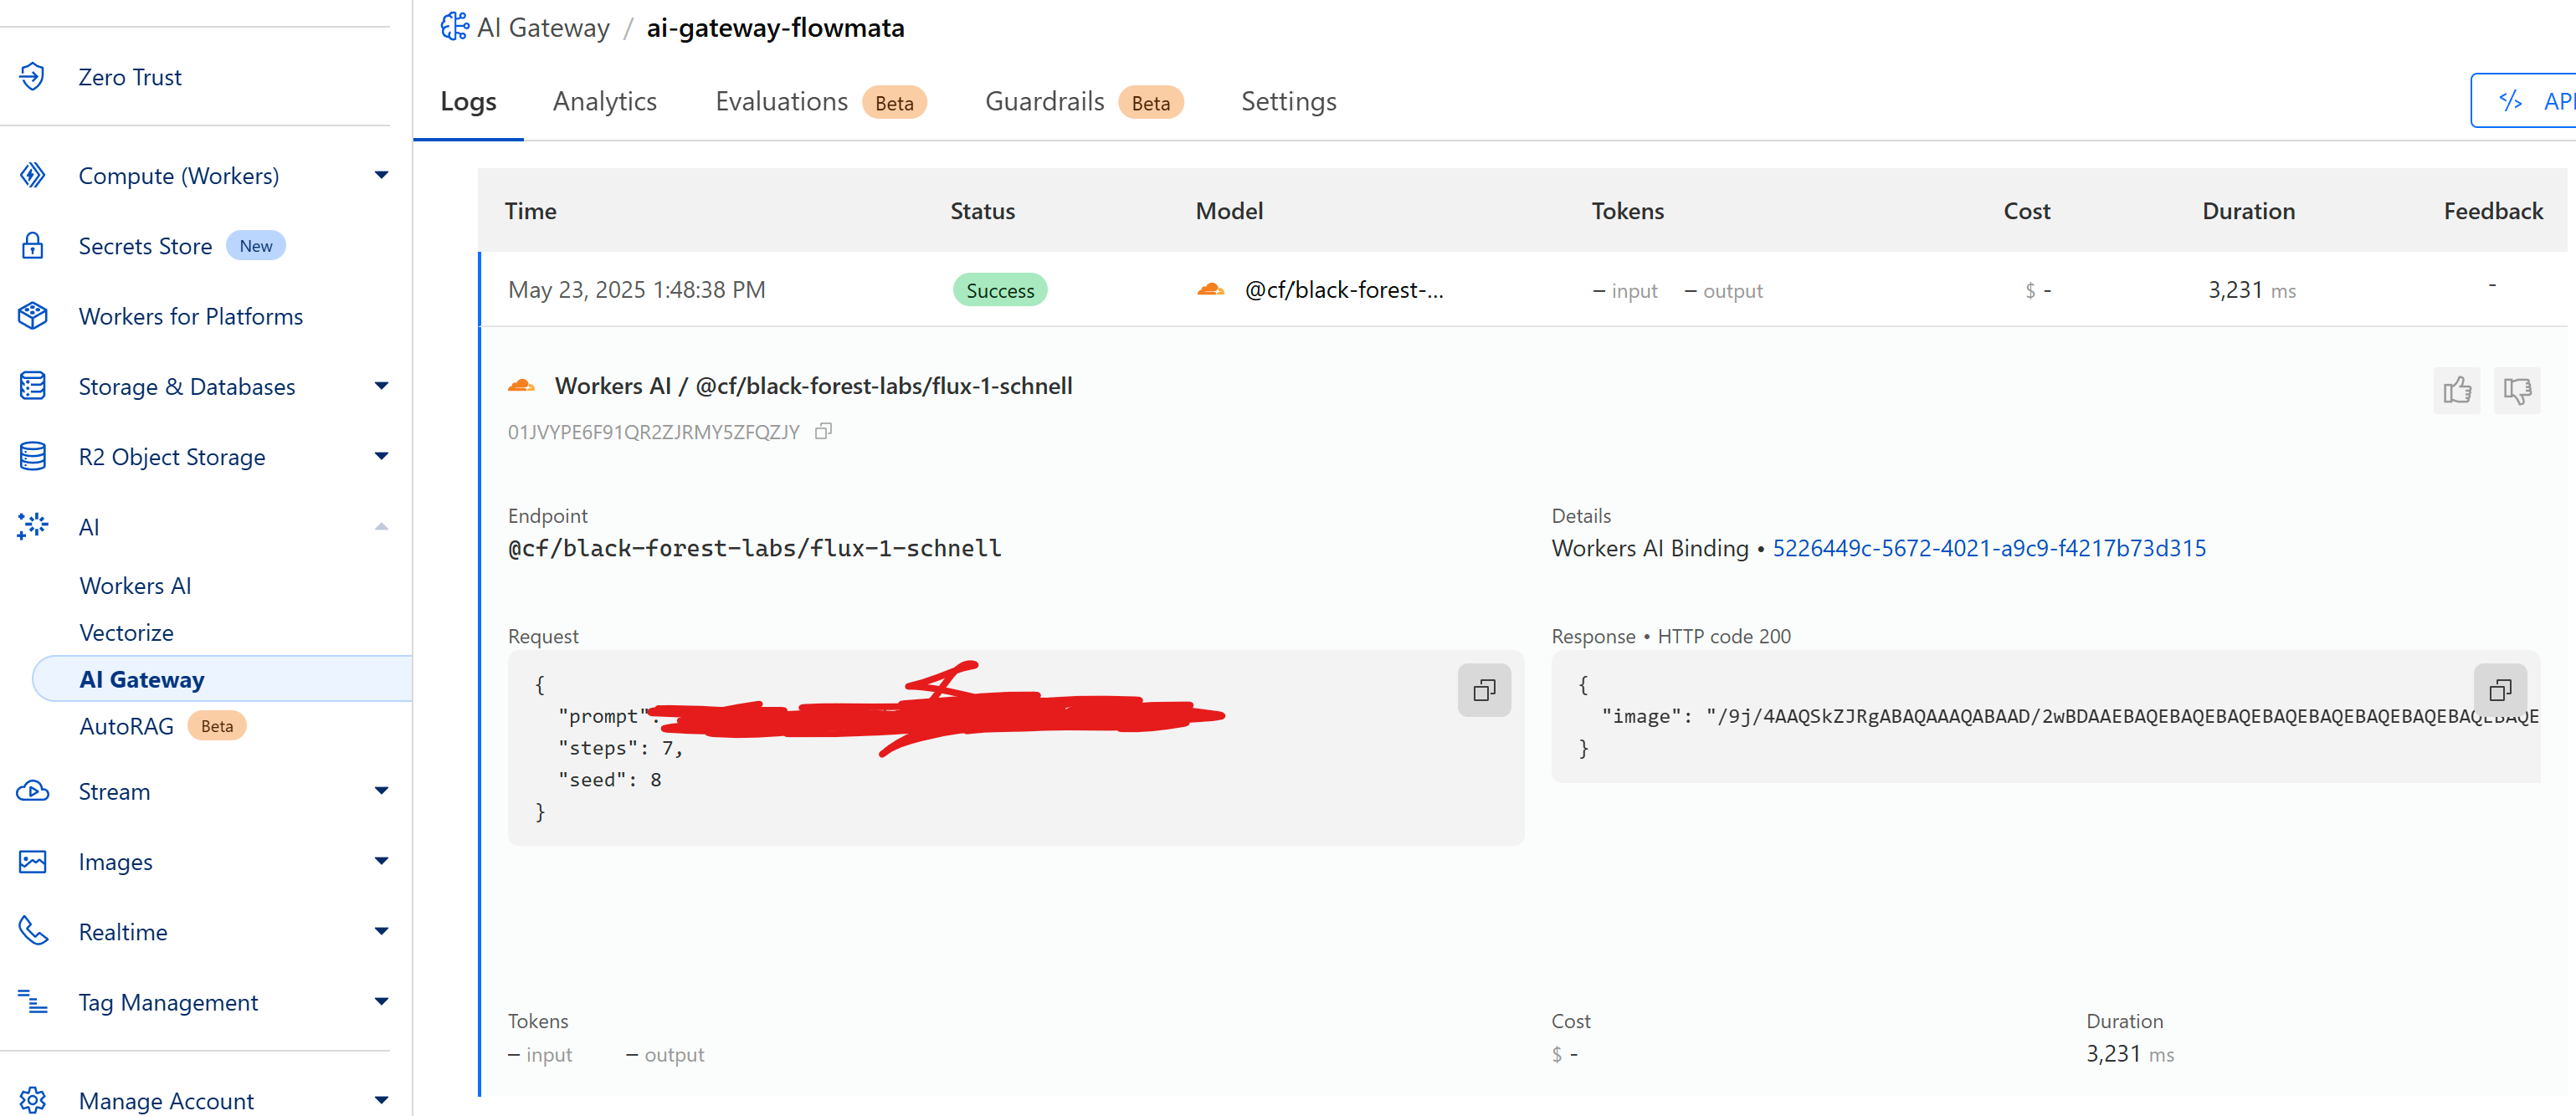Screen dimensions: 2576x1116
Task: Click the Status column header
Action: coord(982,211)
